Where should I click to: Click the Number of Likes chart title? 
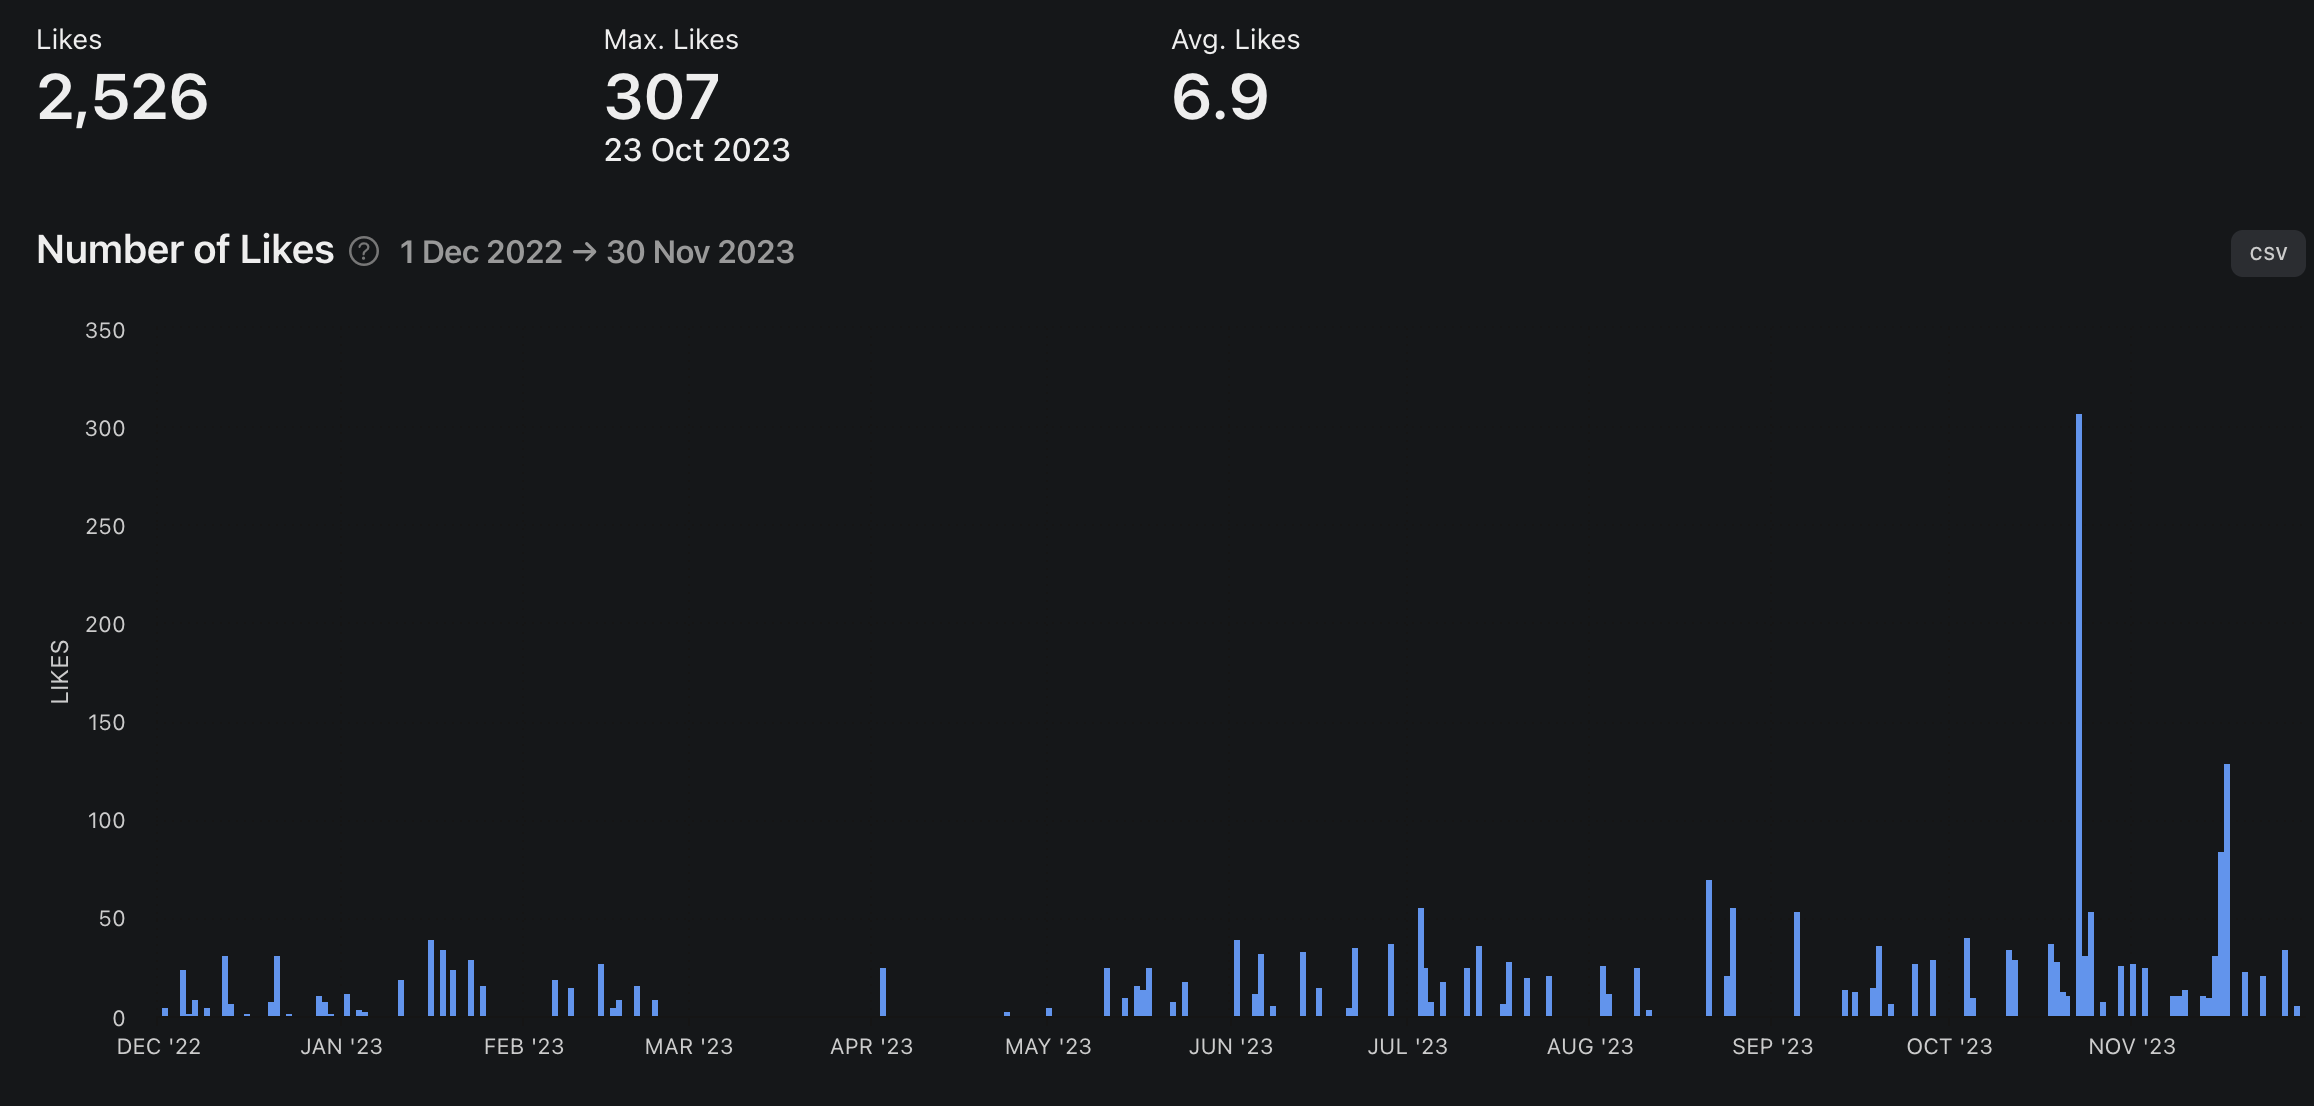pyautogui.click(x=185, y=250)
